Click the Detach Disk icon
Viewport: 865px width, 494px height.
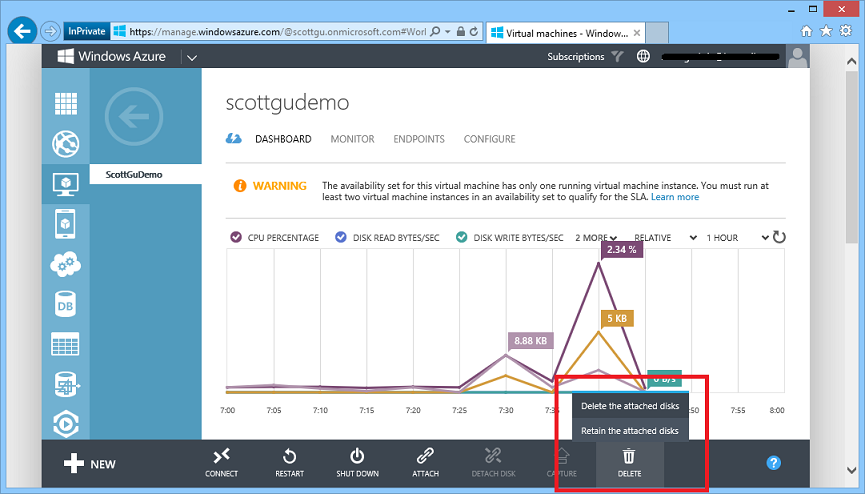pyautogui.click(x=493, y=456)
